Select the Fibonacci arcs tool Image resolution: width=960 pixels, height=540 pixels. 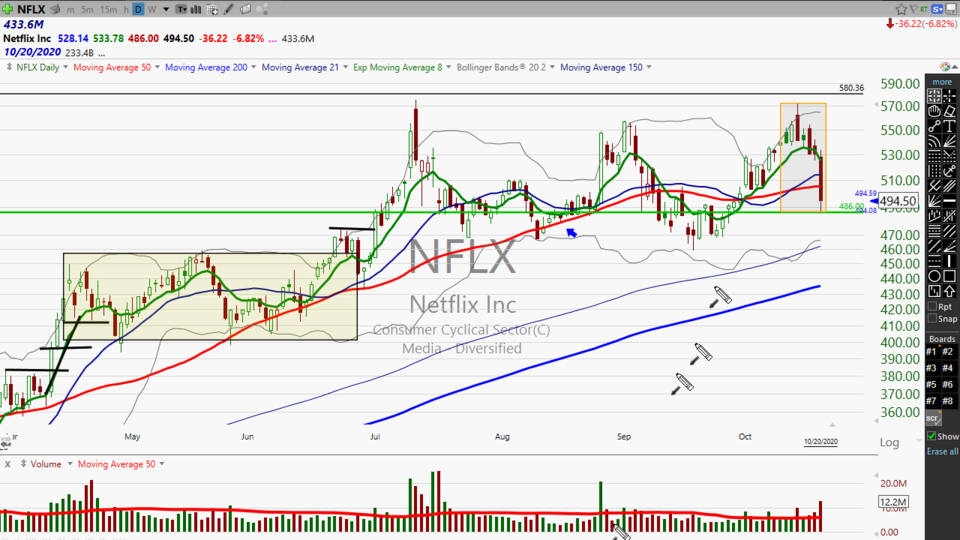pos(934,141)
